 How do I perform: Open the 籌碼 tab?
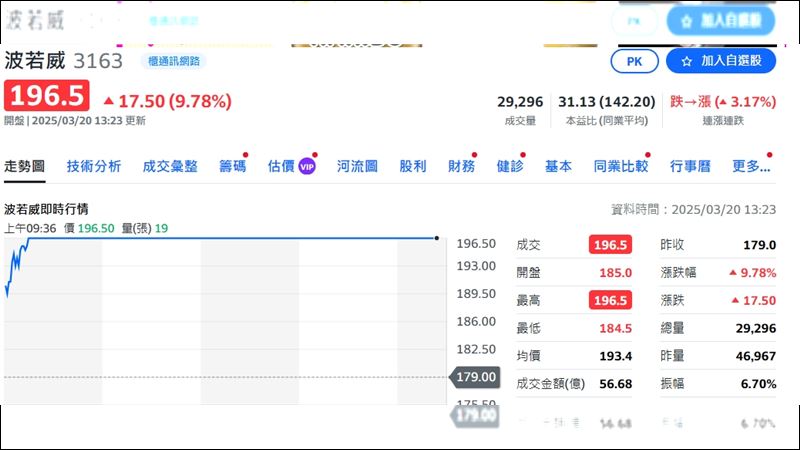tap(233, 166)
